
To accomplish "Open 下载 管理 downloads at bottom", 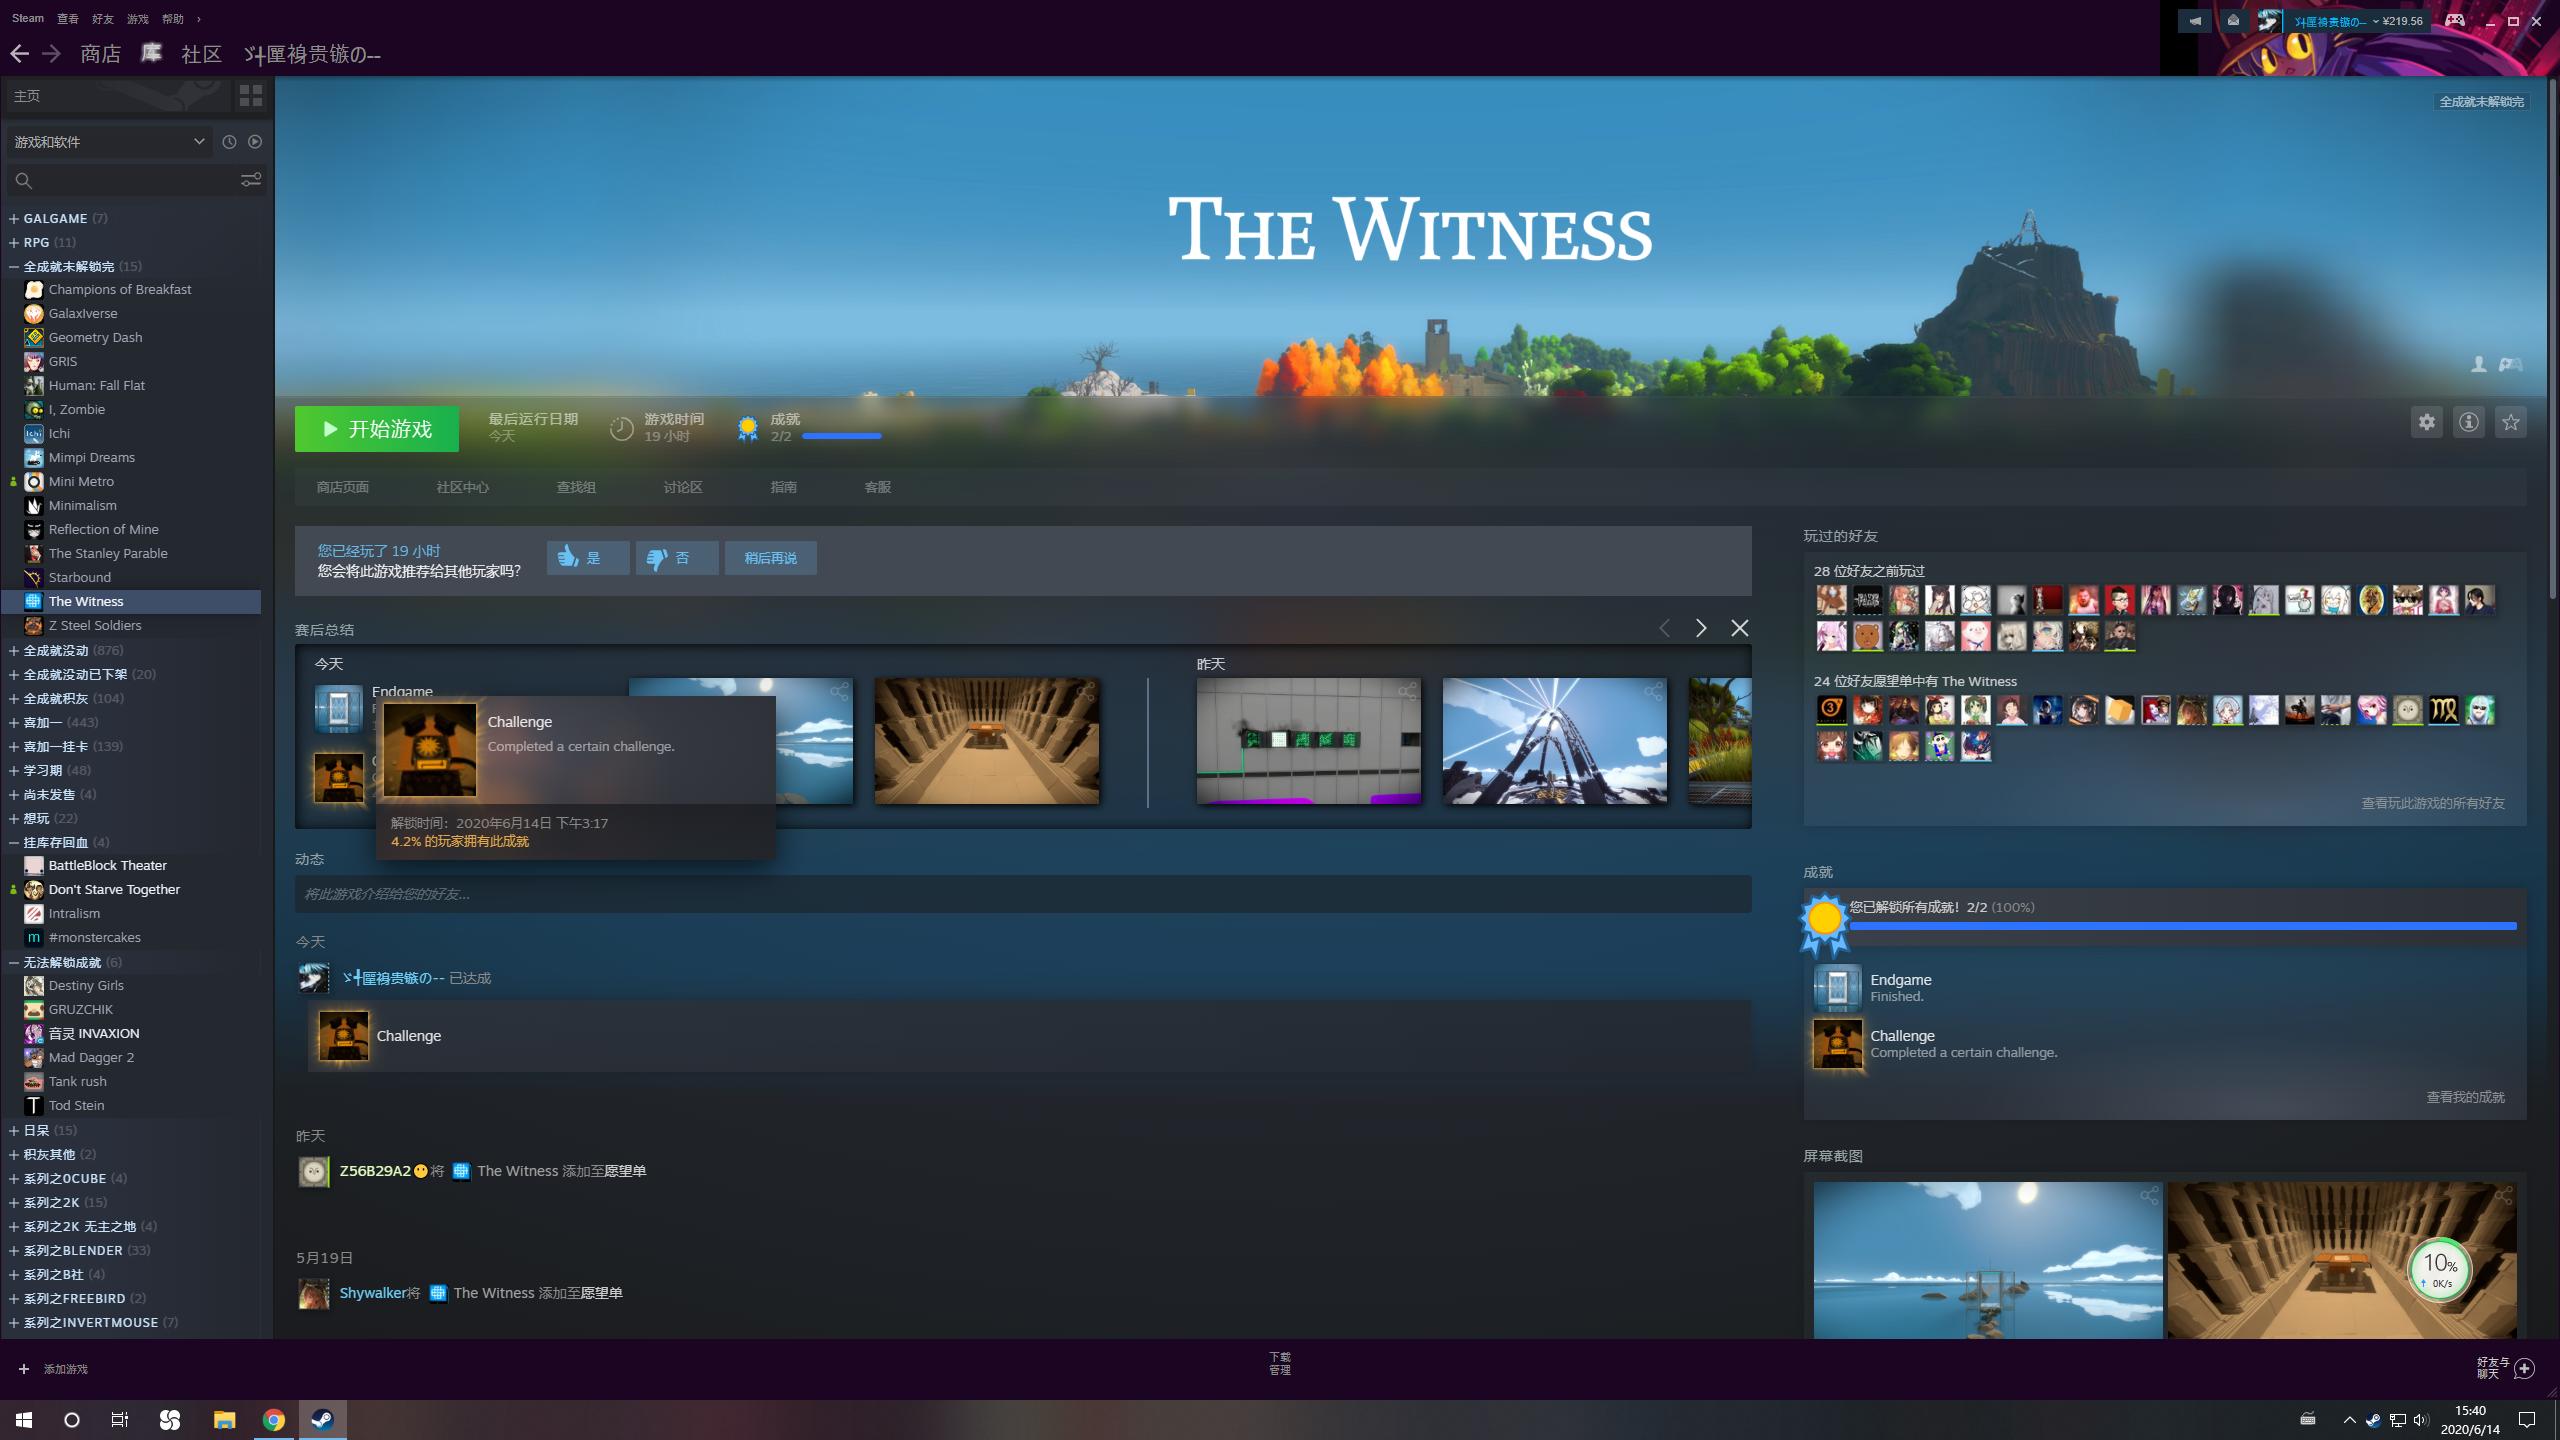I will 1280,1364.
